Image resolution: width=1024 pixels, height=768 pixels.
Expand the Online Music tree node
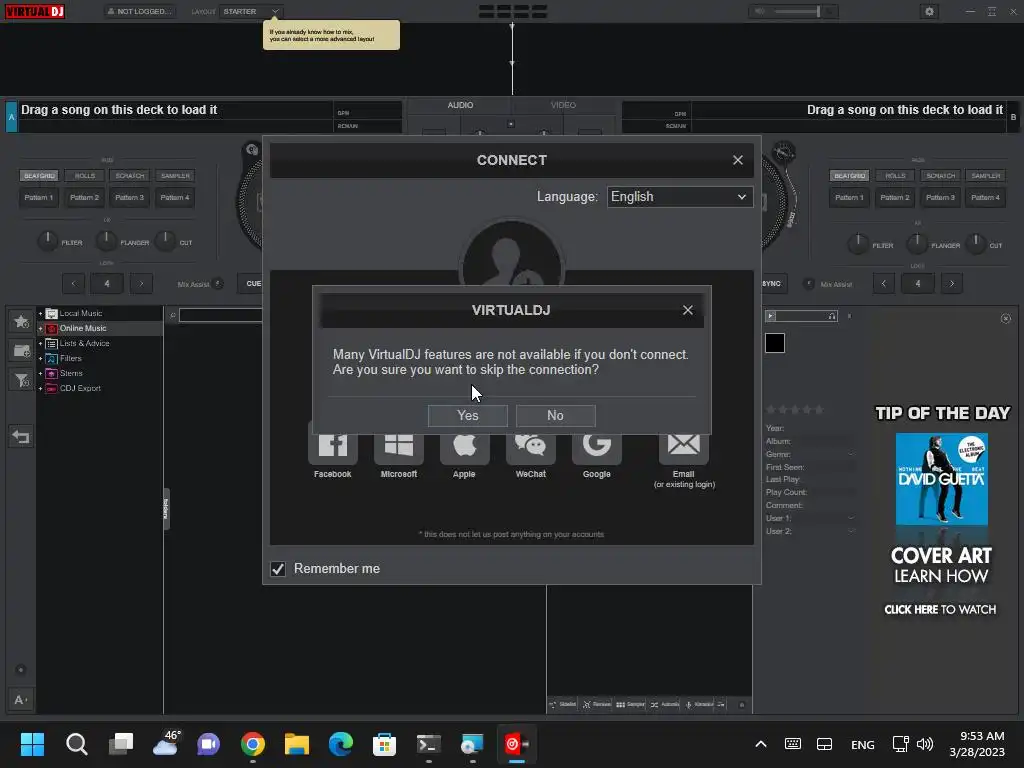click(x=40, y=328)
